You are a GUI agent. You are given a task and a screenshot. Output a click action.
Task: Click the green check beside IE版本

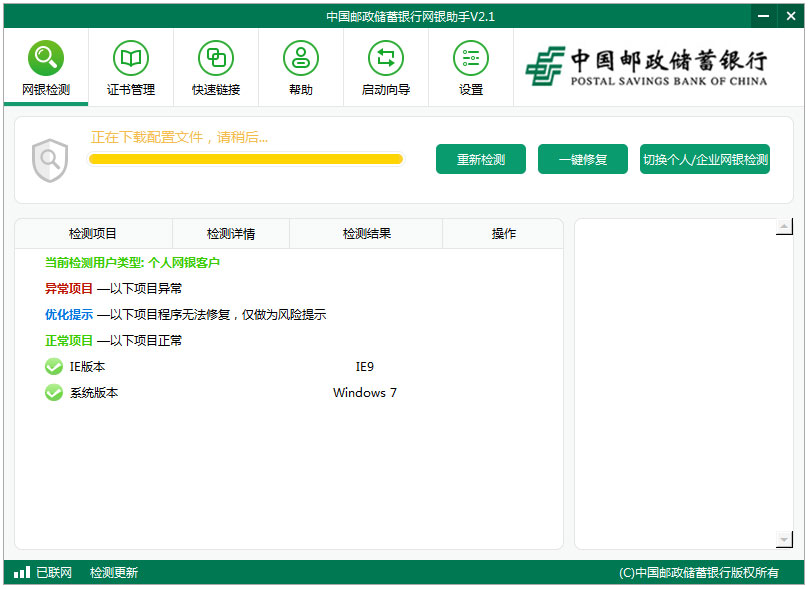[54, 367]
